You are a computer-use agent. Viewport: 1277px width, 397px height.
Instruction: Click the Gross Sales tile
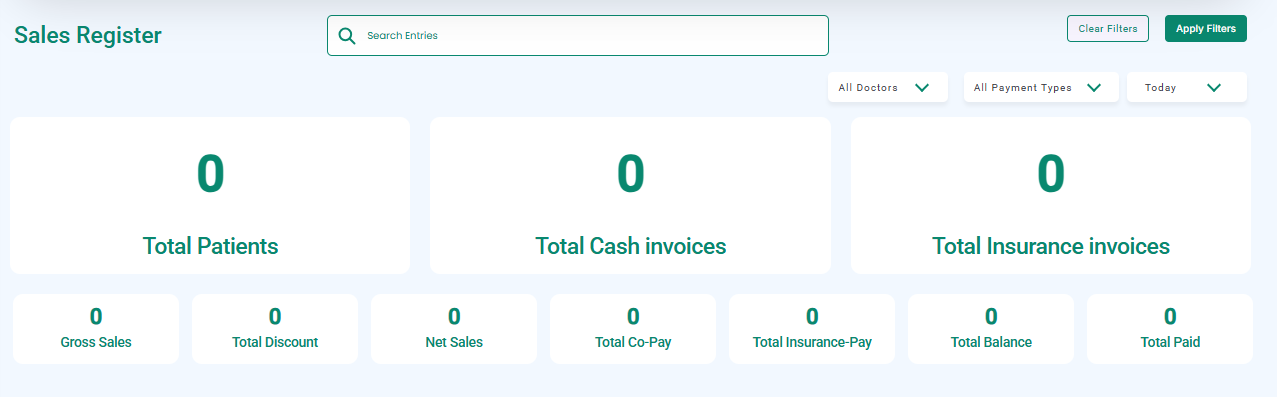pos(96,329)
